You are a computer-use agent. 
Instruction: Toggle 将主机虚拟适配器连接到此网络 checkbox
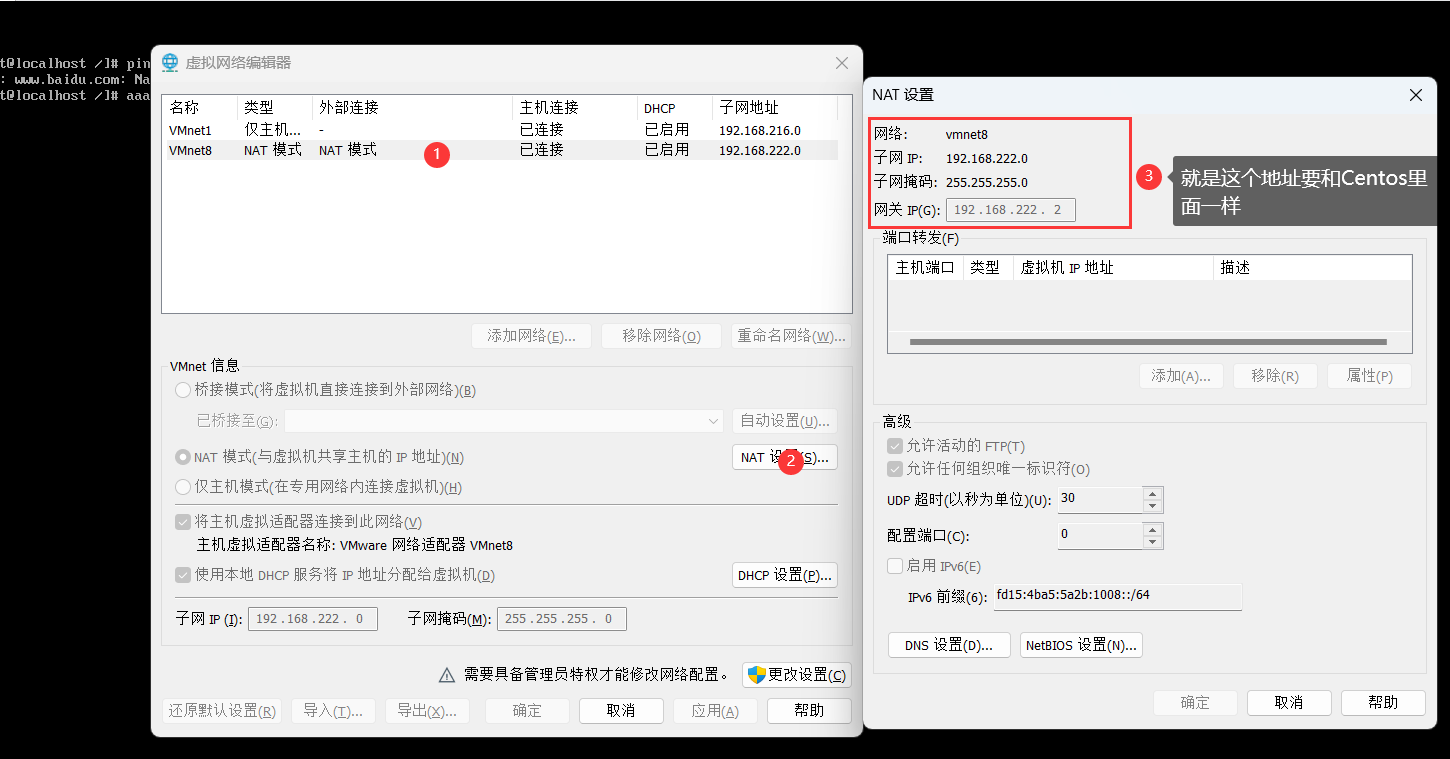[x=183, y=522]
